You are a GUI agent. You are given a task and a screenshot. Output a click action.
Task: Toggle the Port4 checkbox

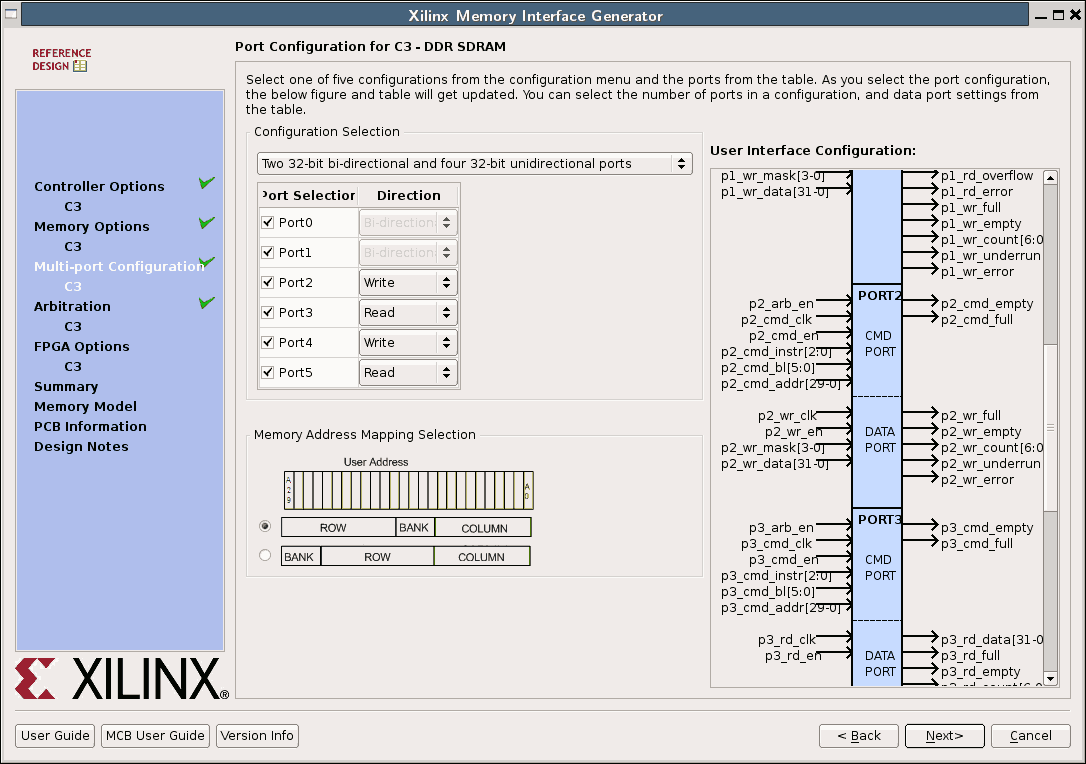pos(268,343)
